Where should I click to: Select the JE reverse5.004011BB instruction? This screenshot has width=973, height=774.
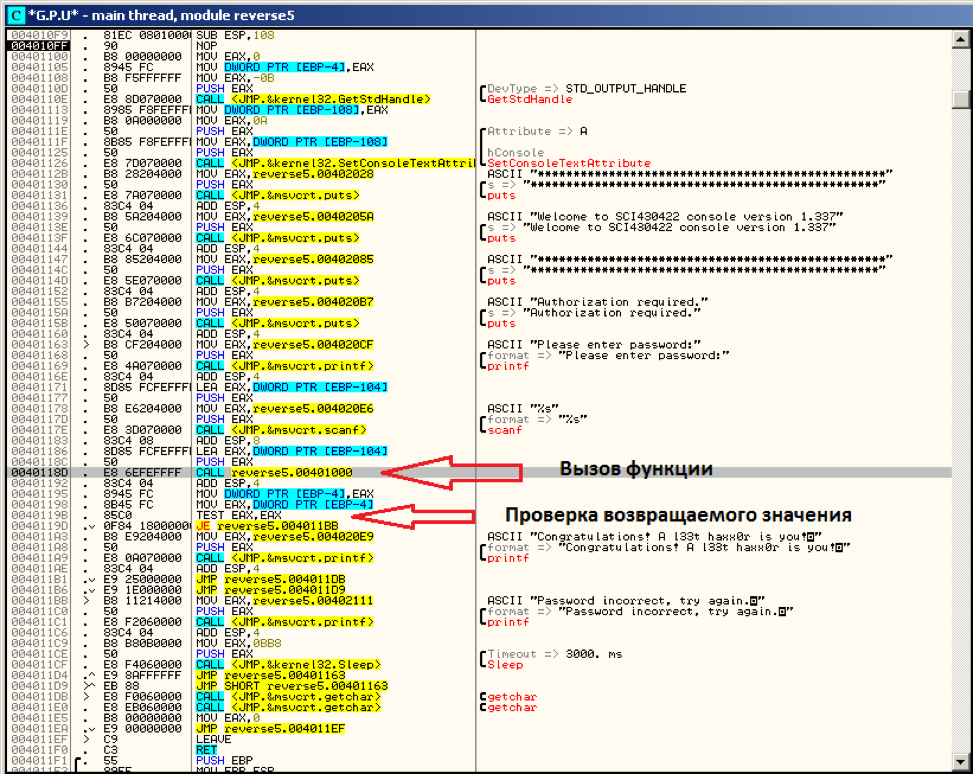pyautogui.click(x=267, y=526)
